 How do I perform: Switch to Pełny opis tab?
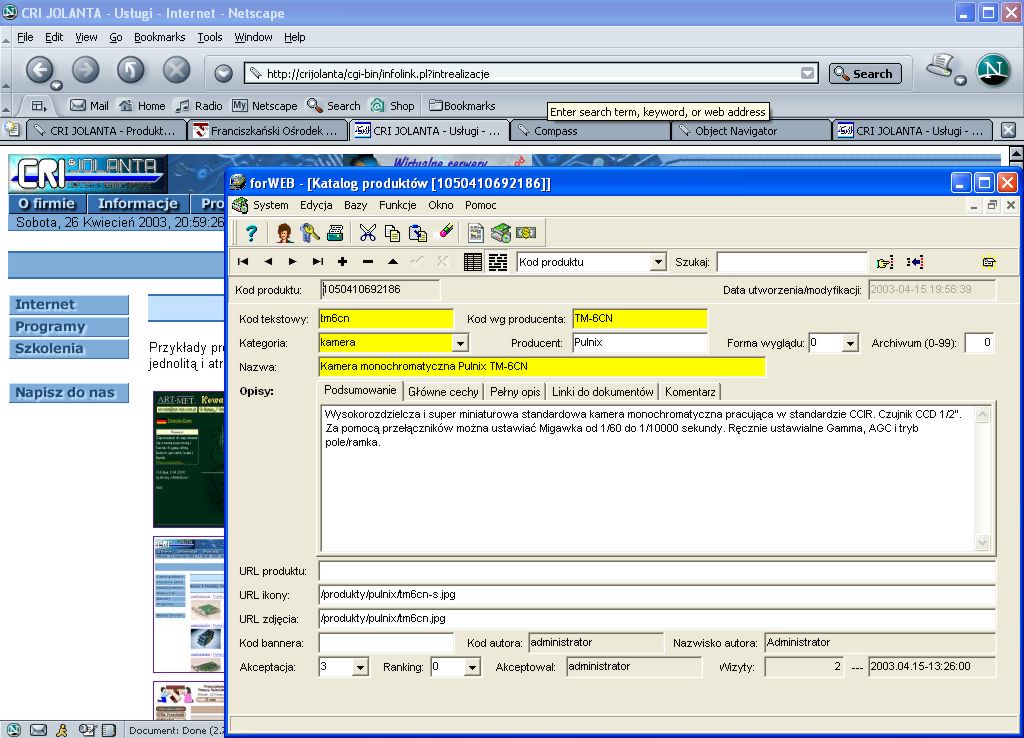515,392
